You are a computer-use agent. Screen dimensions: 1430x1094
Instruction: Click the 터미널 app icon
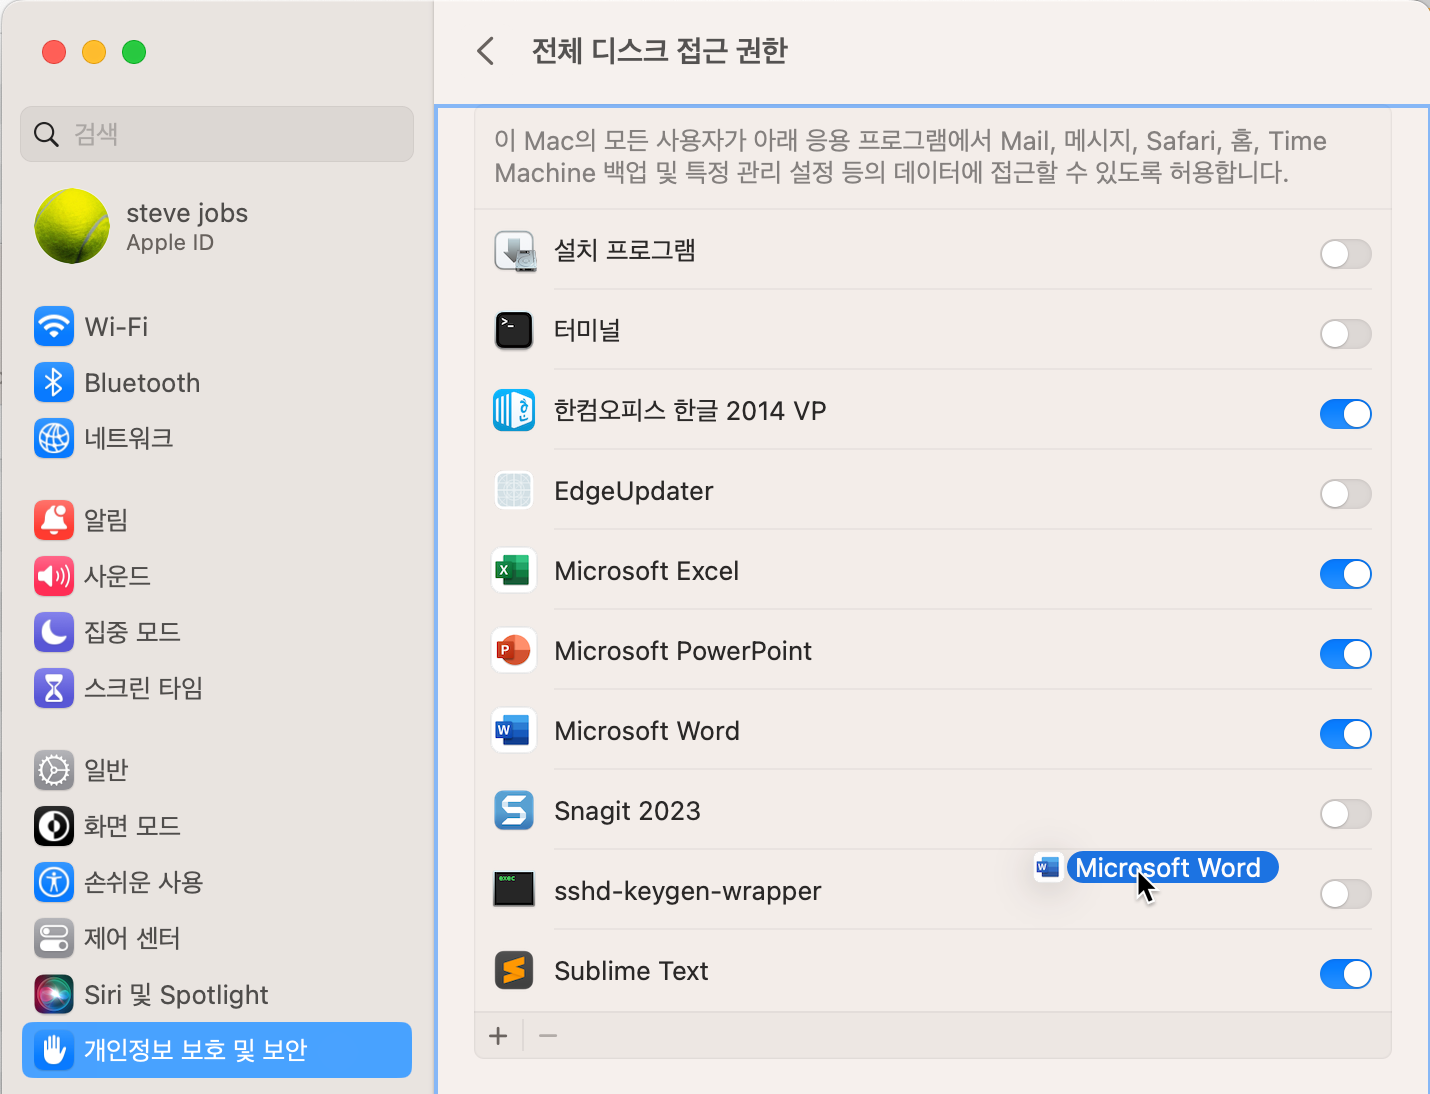[x=514, y=331]
